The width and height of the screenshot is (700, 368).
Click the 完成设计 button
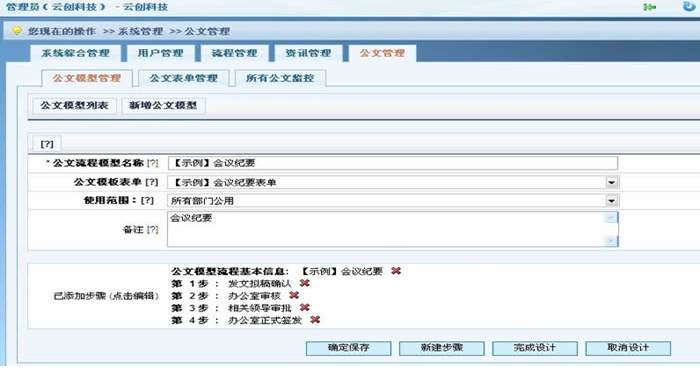[x=535, y=348]
